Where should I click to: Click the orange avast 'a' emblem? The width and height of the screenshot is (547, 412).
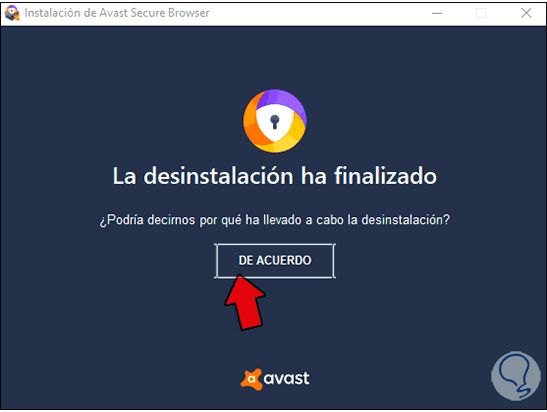pyautogui.click(x=251, y=379)
